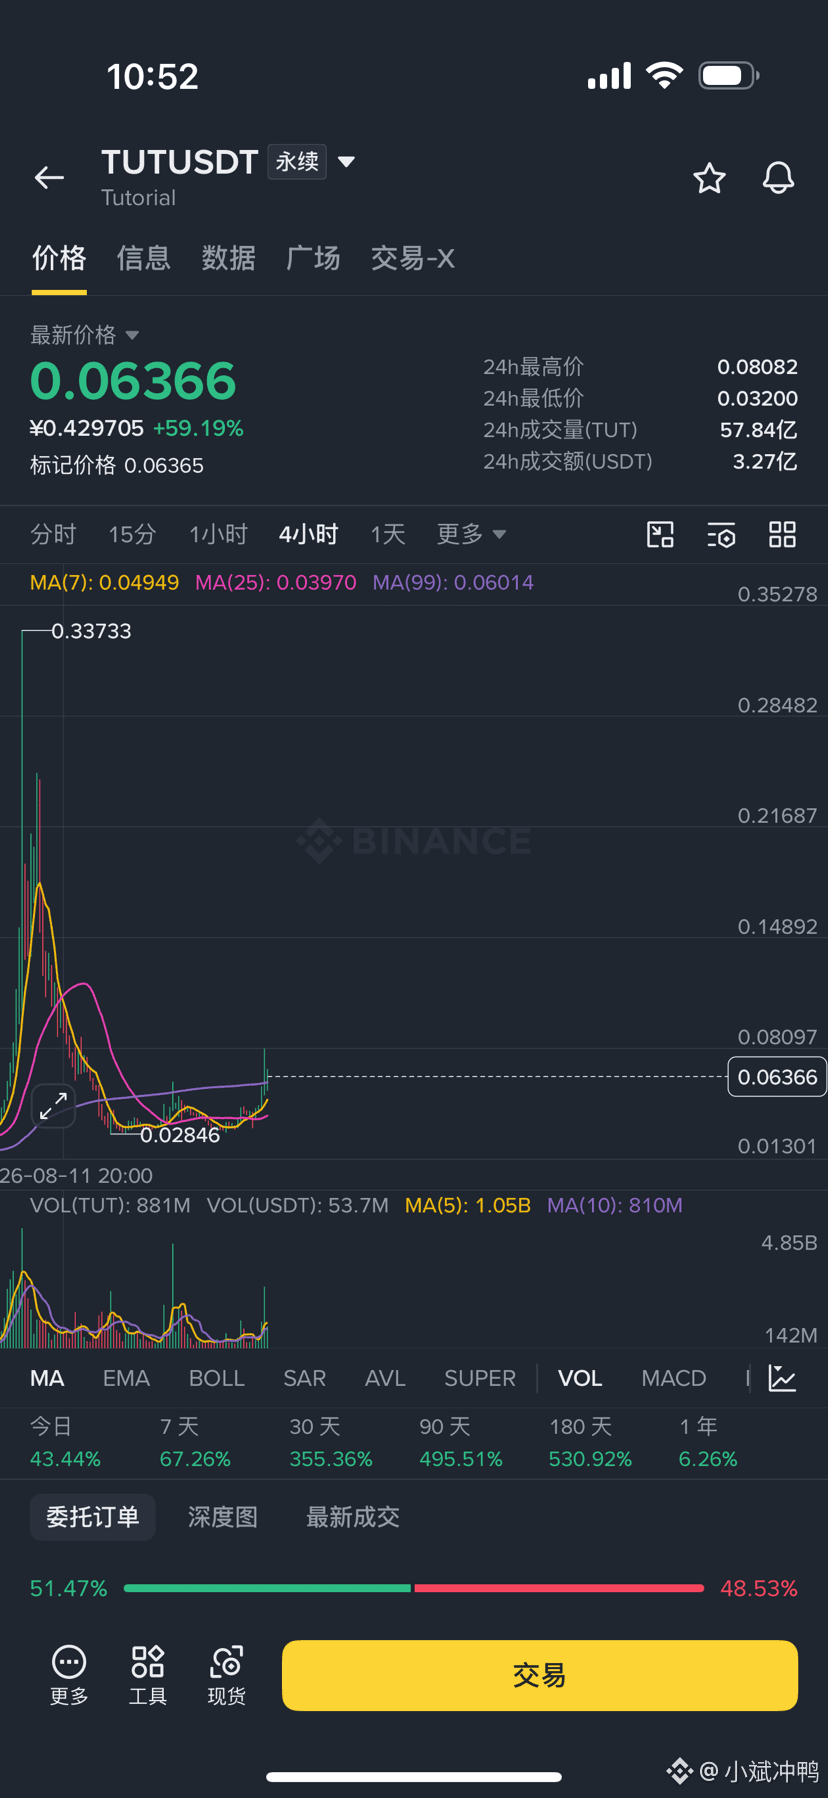Tap the 0.33733 chart high marker
Viewport: 828px width, 1798px height.
pyautogui.click(x=91, y=631)
